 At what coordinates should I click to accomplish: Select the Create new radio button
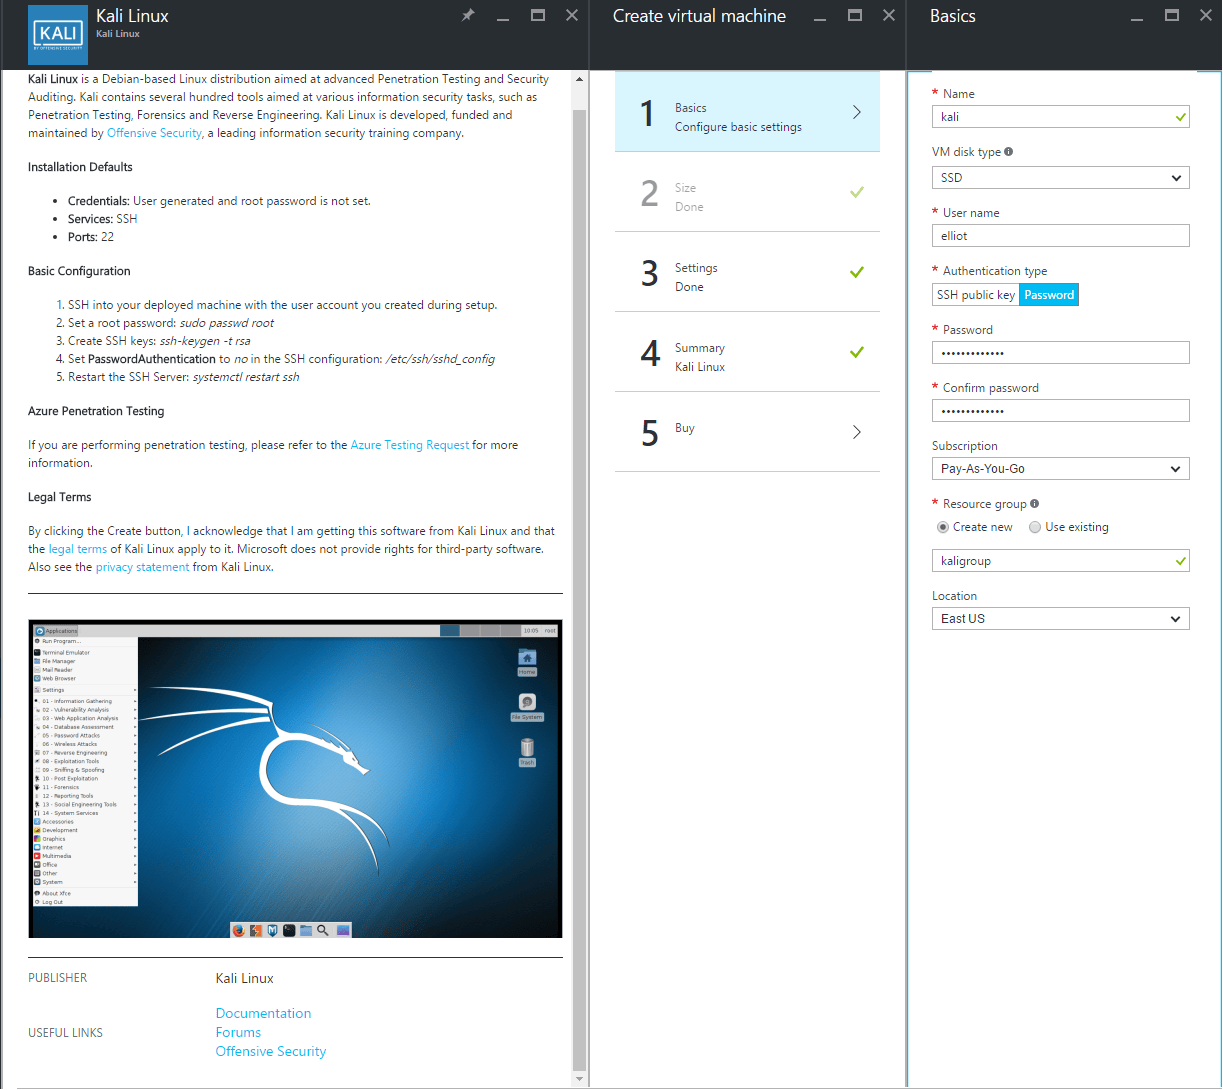942,527
